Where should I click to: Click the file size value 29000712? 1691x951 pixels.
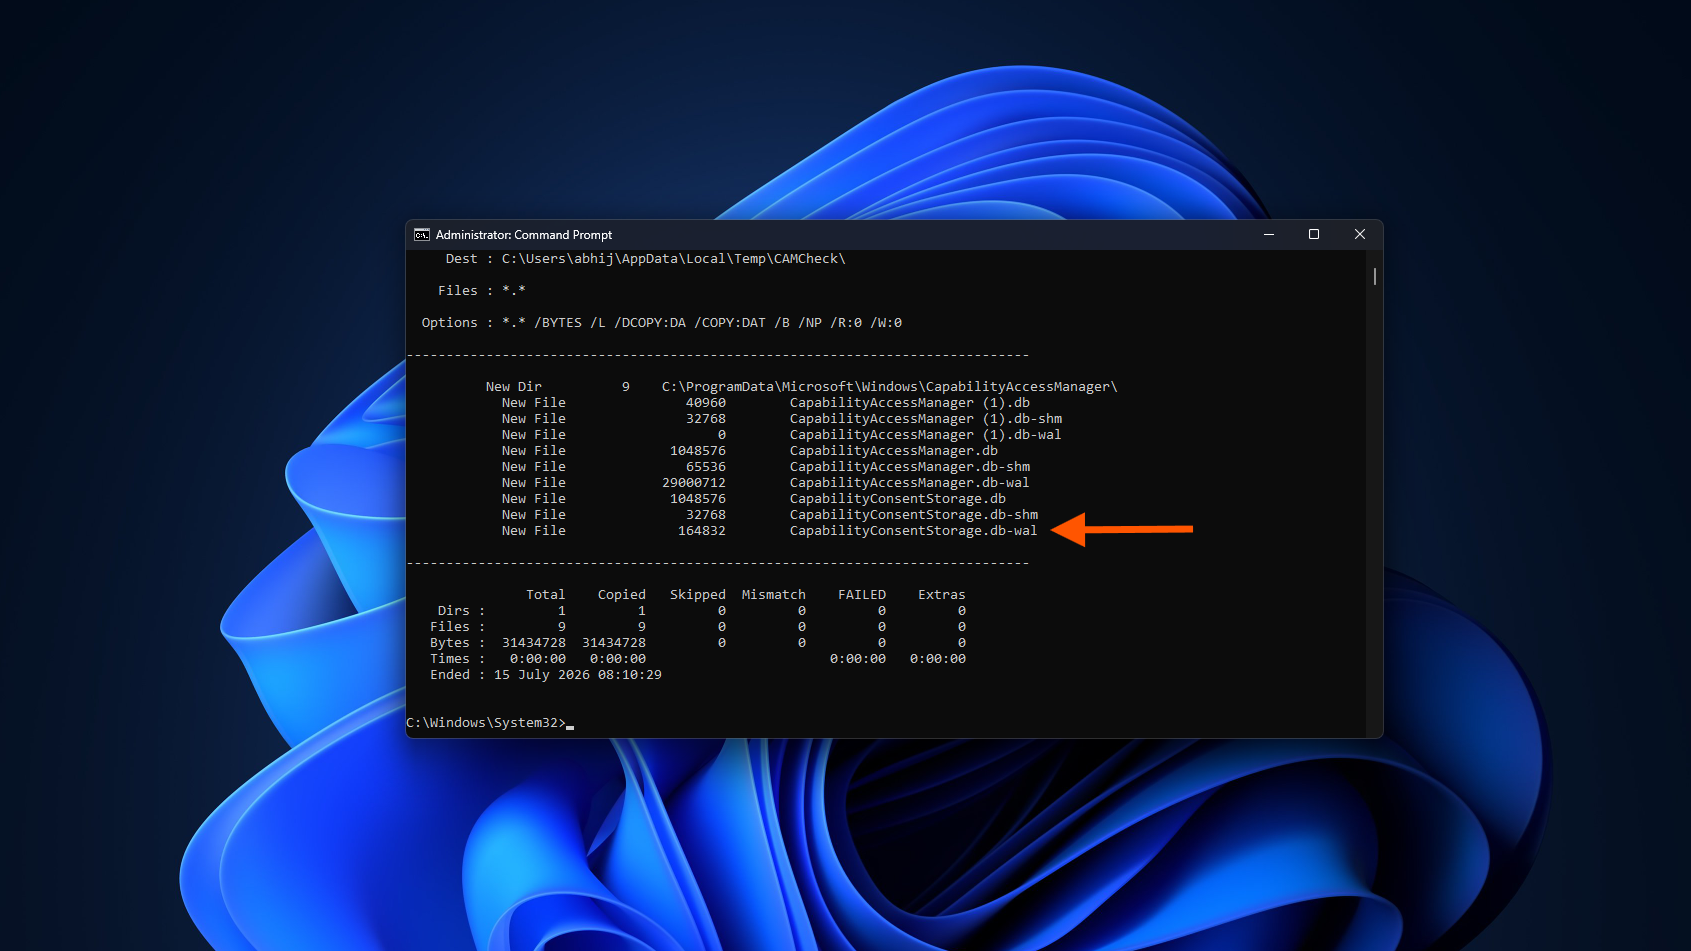[694, 483]
